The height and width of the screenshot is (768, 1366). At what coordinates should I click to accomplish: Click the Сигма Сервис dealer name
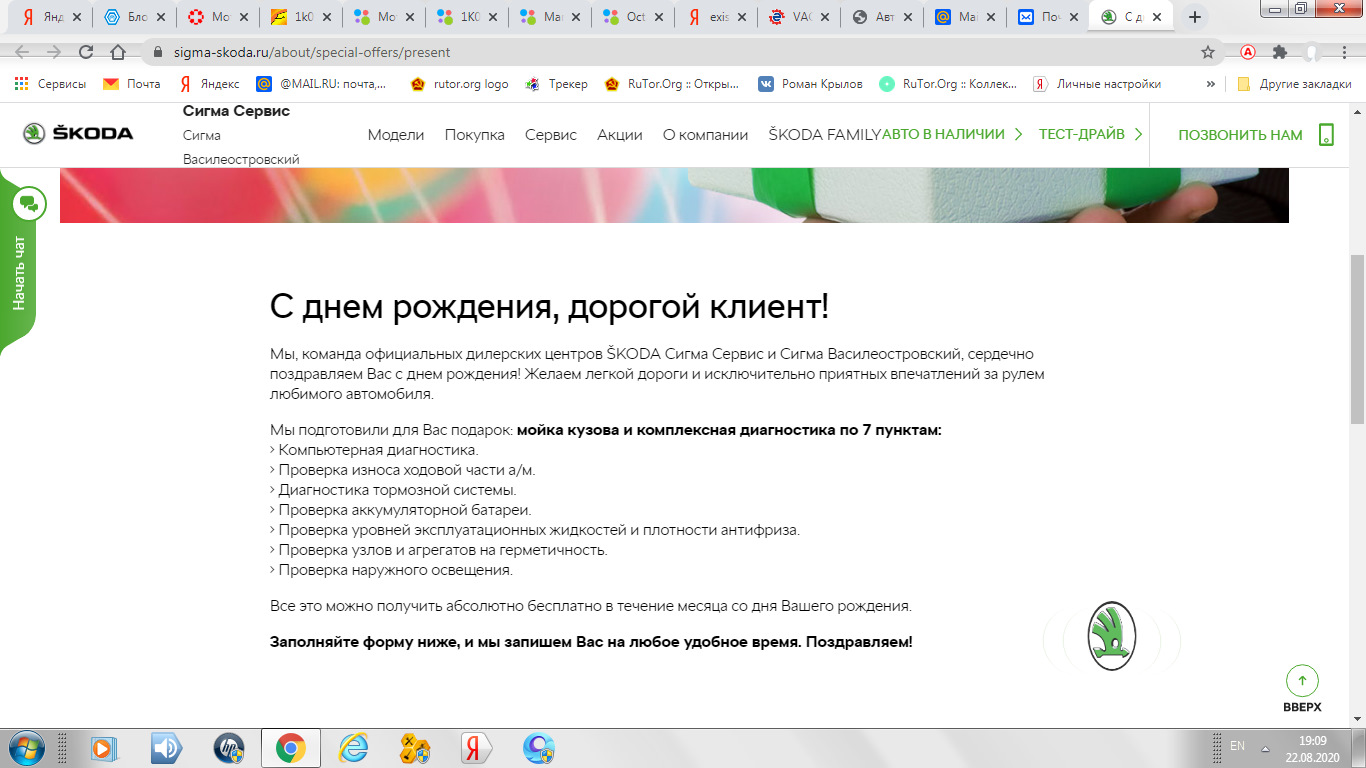236,111
